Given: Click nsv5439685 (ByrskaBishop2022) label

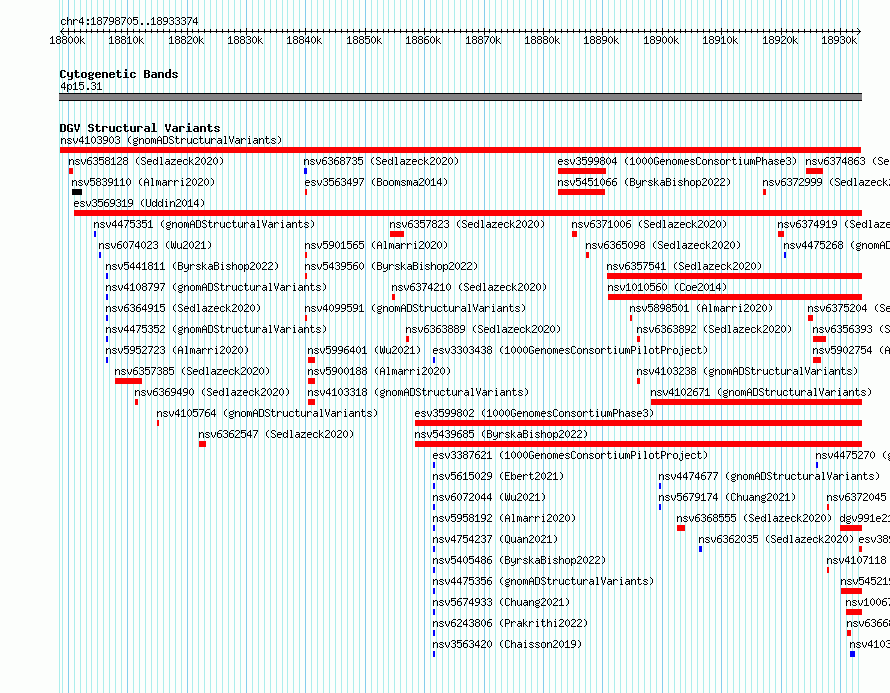Looking at the screenshot, I should 501,434.
